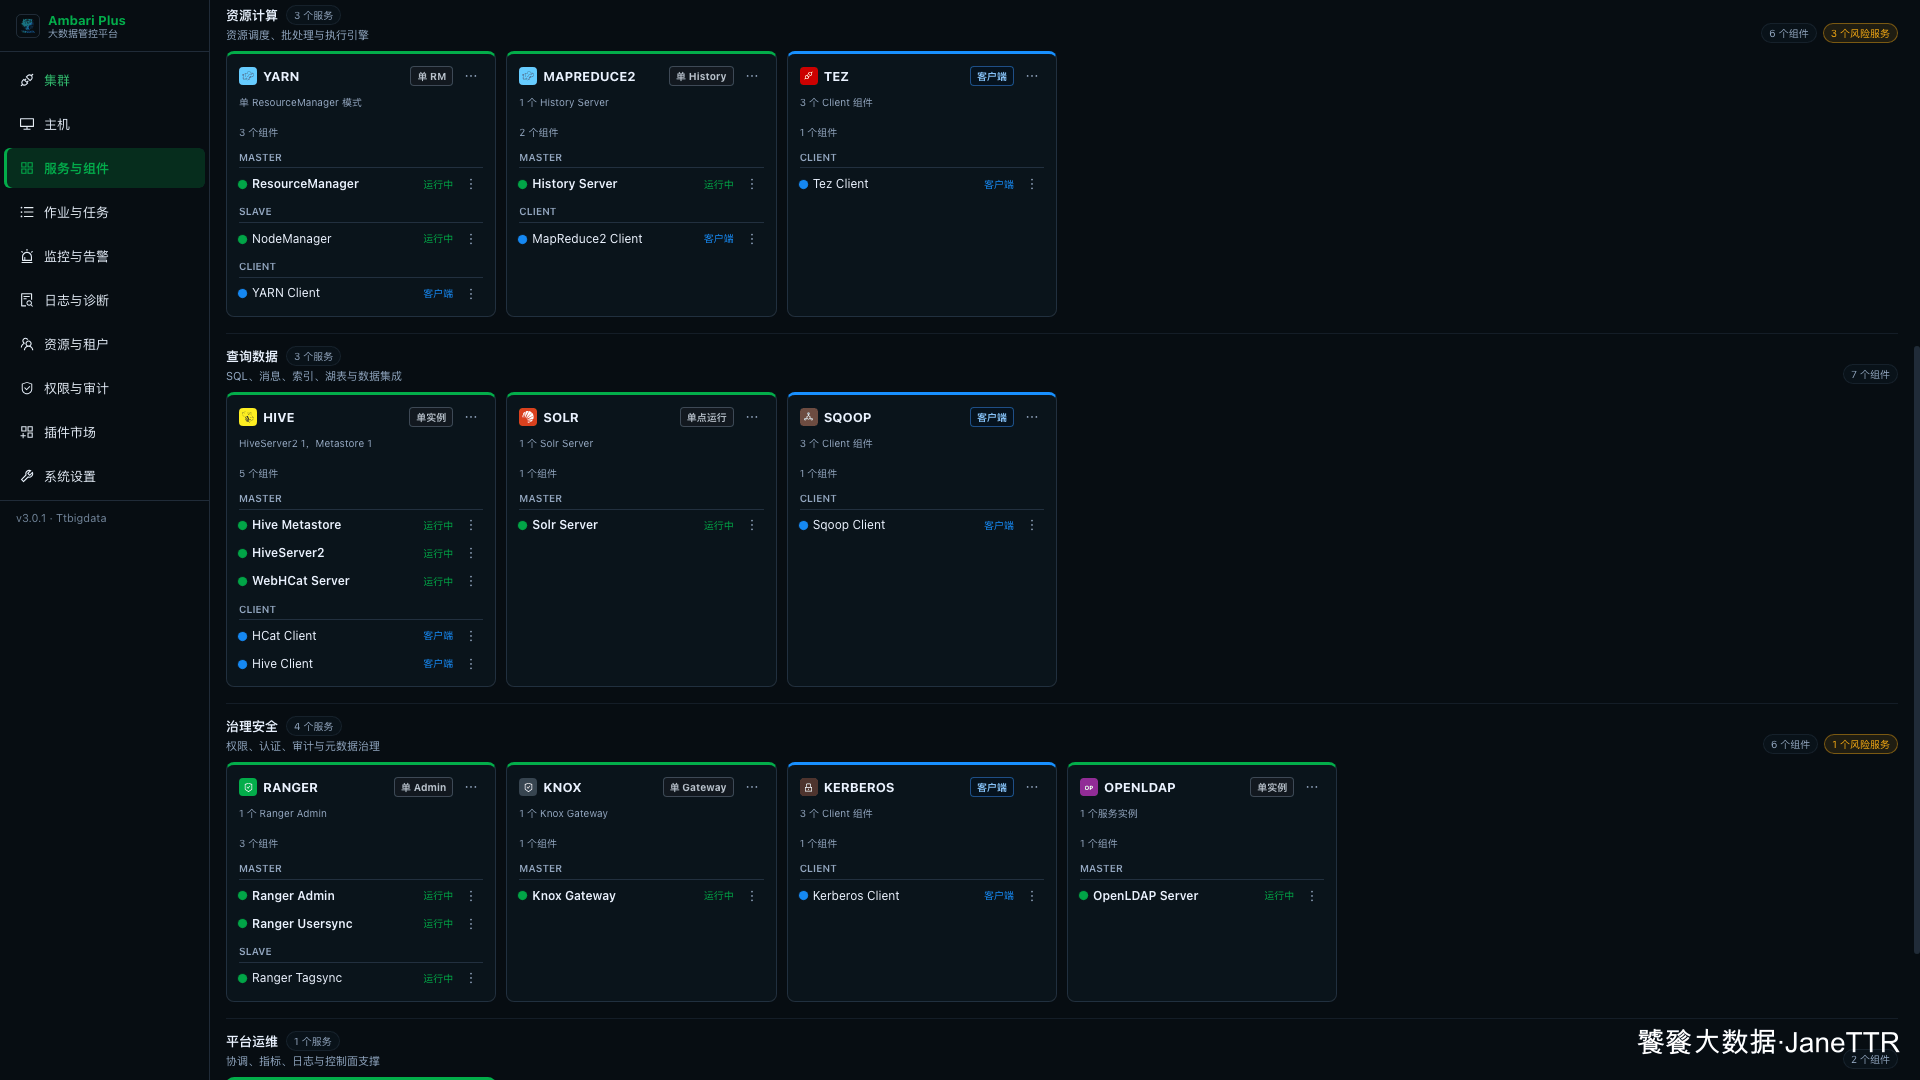Click the 单 RM badge on YARN
Screen dimensions: 1920x1080
coord(431,76)
